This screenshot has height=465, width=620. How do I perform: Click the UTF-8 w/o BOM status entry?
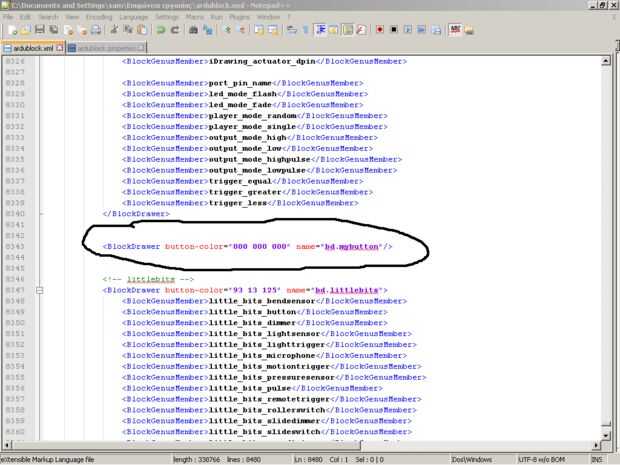541,459
